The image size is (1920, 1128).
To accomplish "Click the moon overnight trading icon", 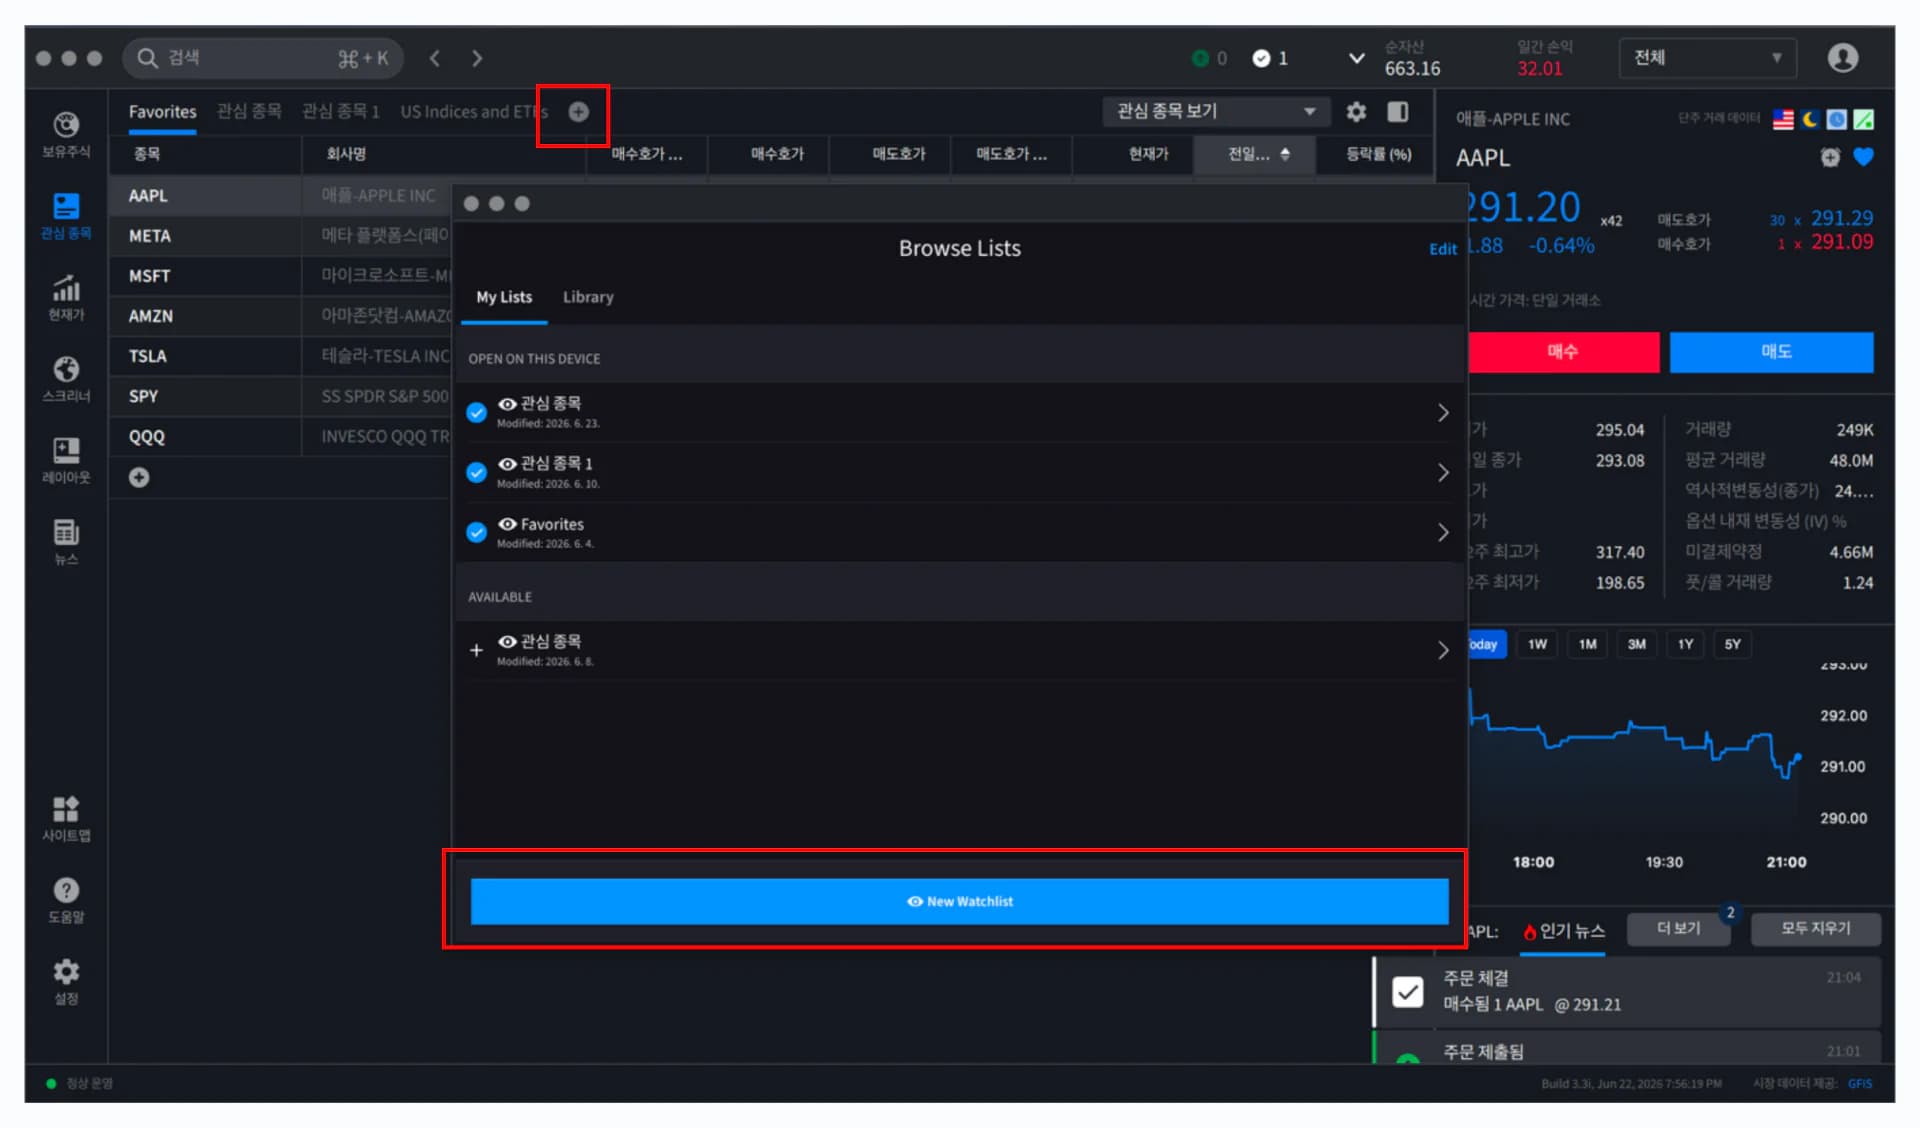I will tap(1810, 119).
